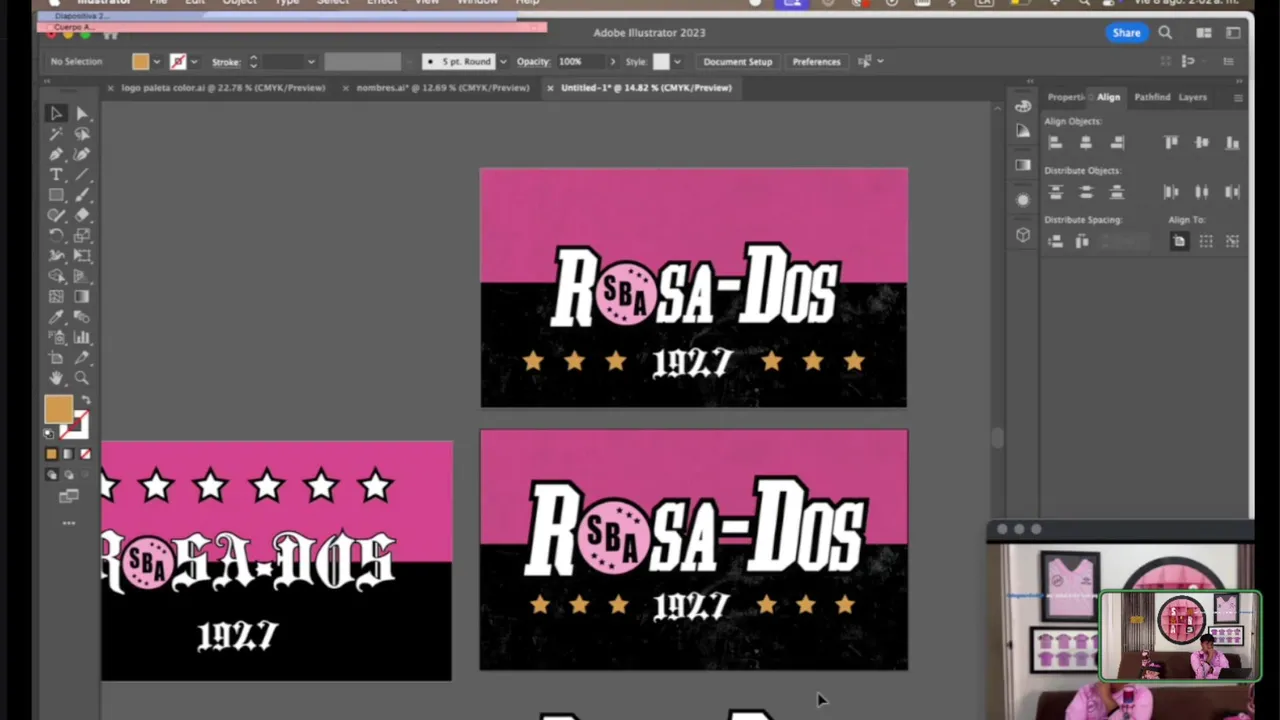Switch to logo paleta color.ai tab
The height and width of the screenshot is (720, 1280).
(223, 88)
